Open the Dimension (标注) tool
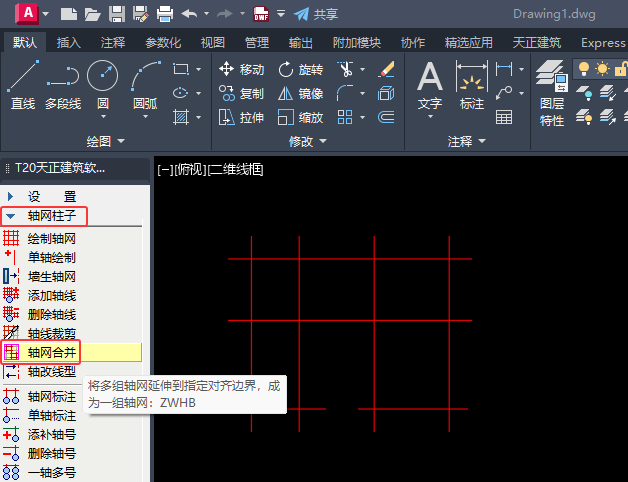 click(472, 86)
